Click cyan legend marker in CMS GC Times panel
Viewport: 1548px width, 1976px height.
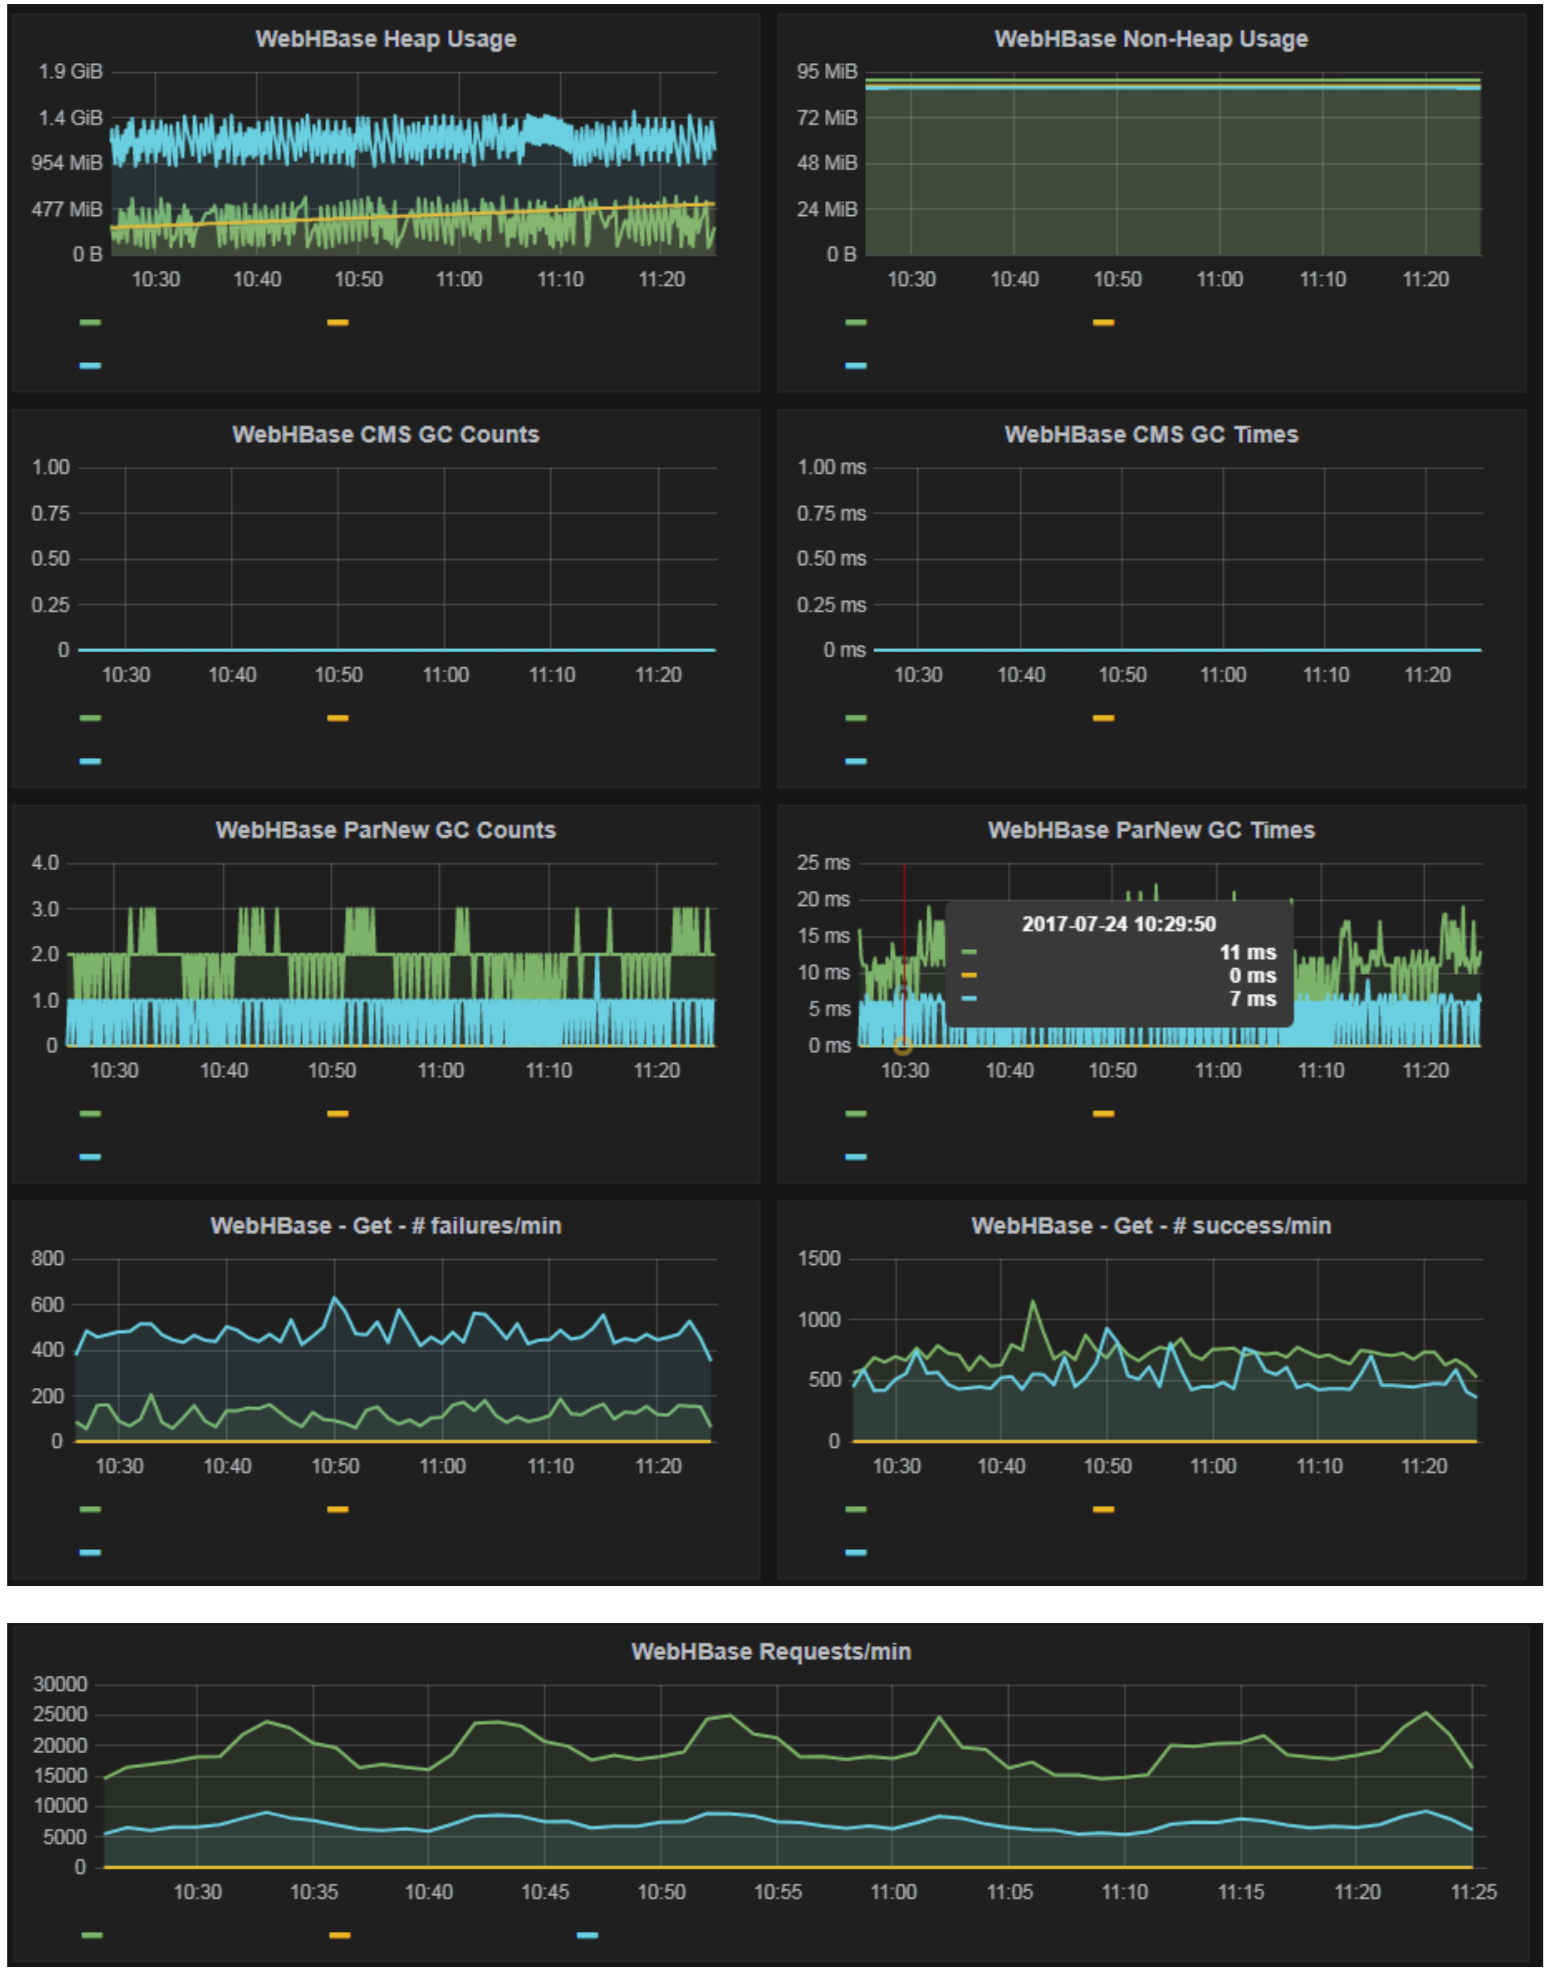[856, 761]
